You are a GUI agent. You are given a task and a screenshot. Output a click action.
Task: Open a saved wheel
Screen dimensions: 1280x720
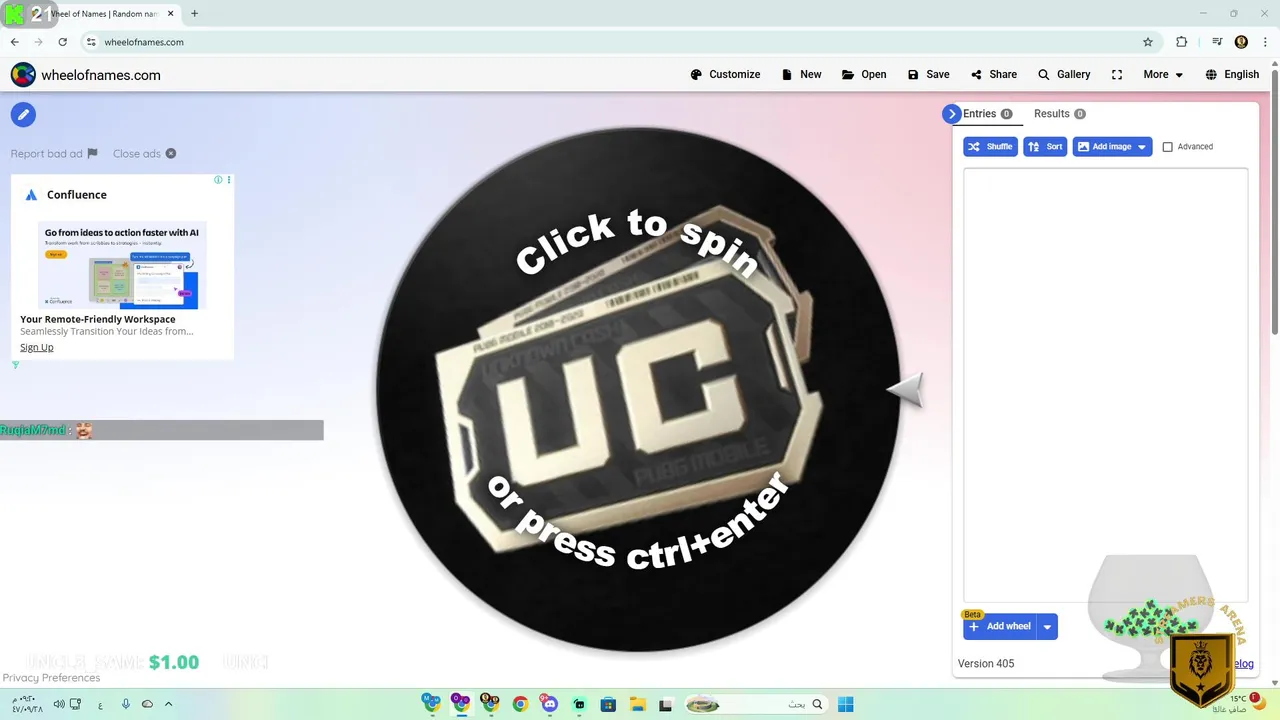(x=864, y=74)
